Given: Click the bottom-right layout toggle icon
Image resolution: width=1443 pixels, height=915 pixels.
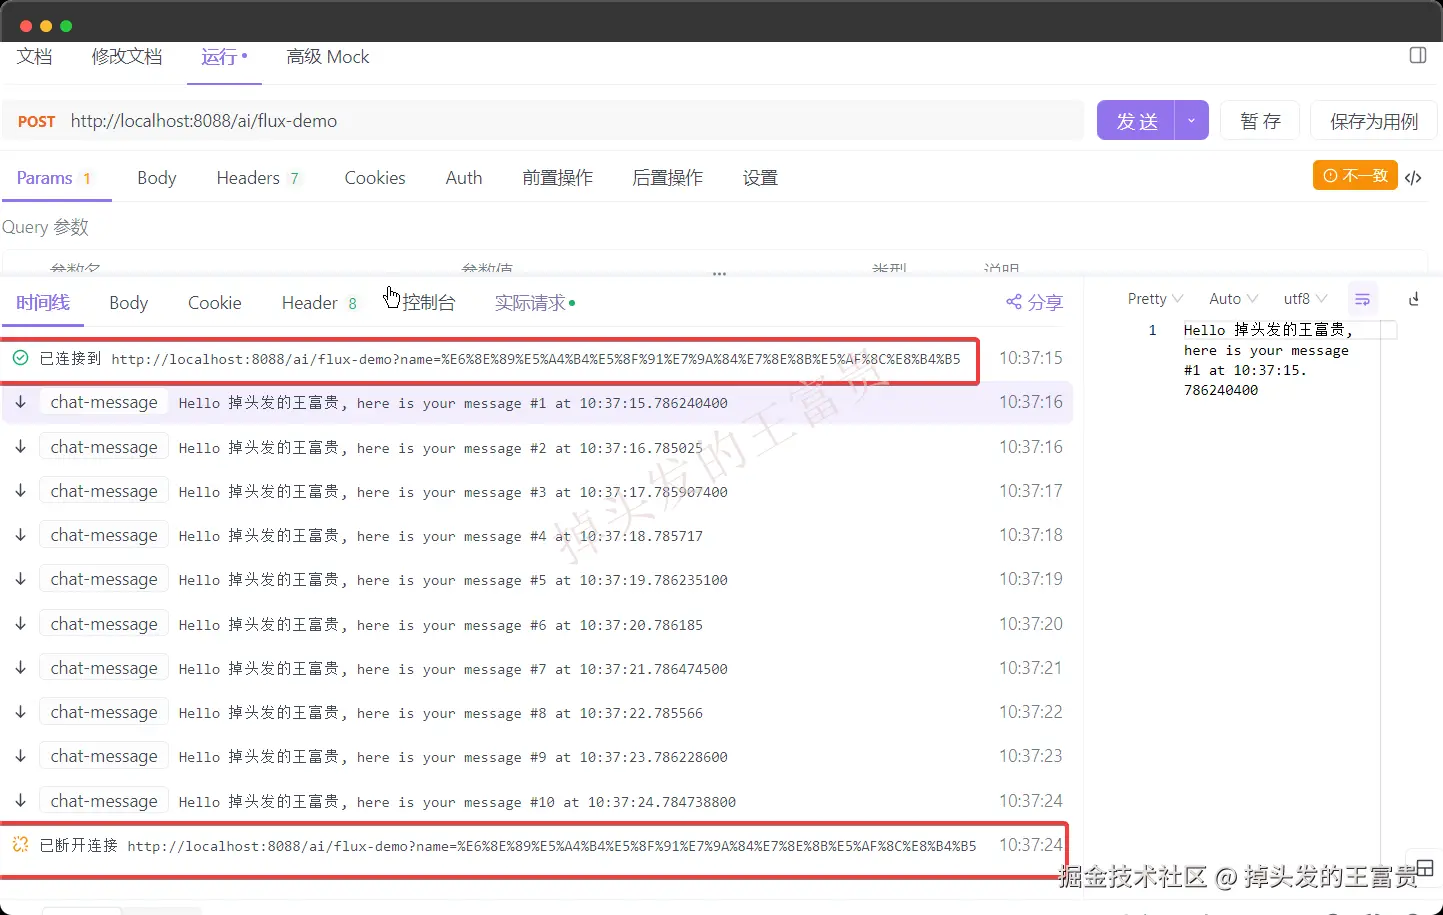Looking at the screenshot, I should click(1425, 867).
